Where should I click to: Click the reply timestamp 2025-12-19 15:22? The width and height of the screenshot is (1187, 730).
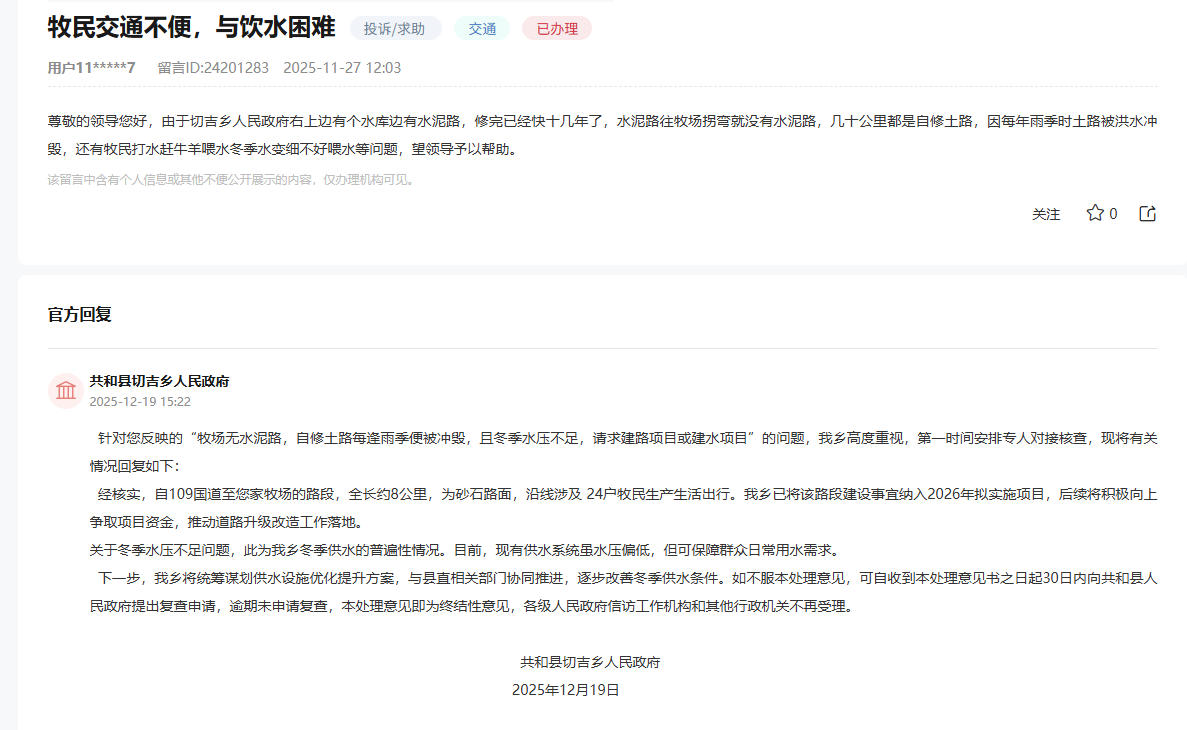pyautogui.click(x=140, y=402)
